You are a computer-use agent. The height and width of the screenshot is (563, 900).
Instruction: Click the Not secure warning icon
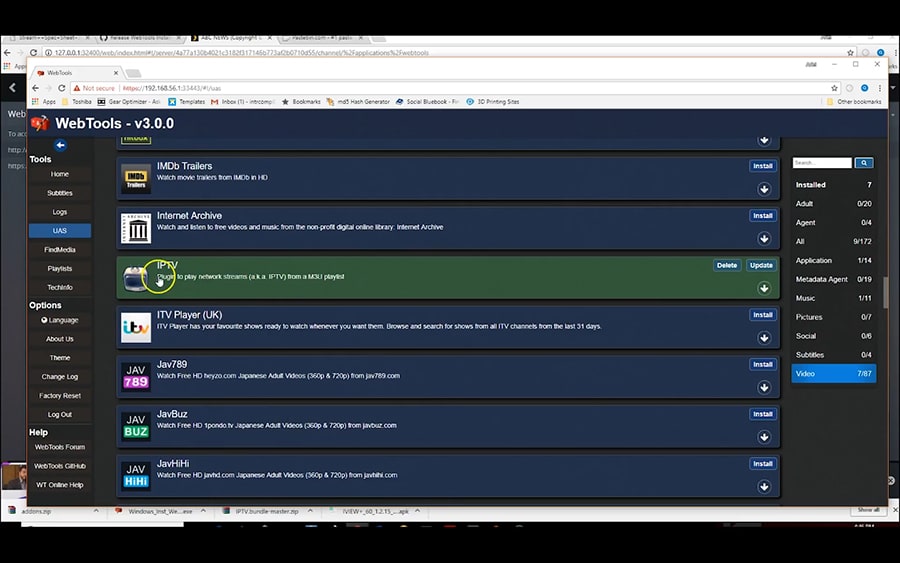pyautogui.click(x=76, y=88)
